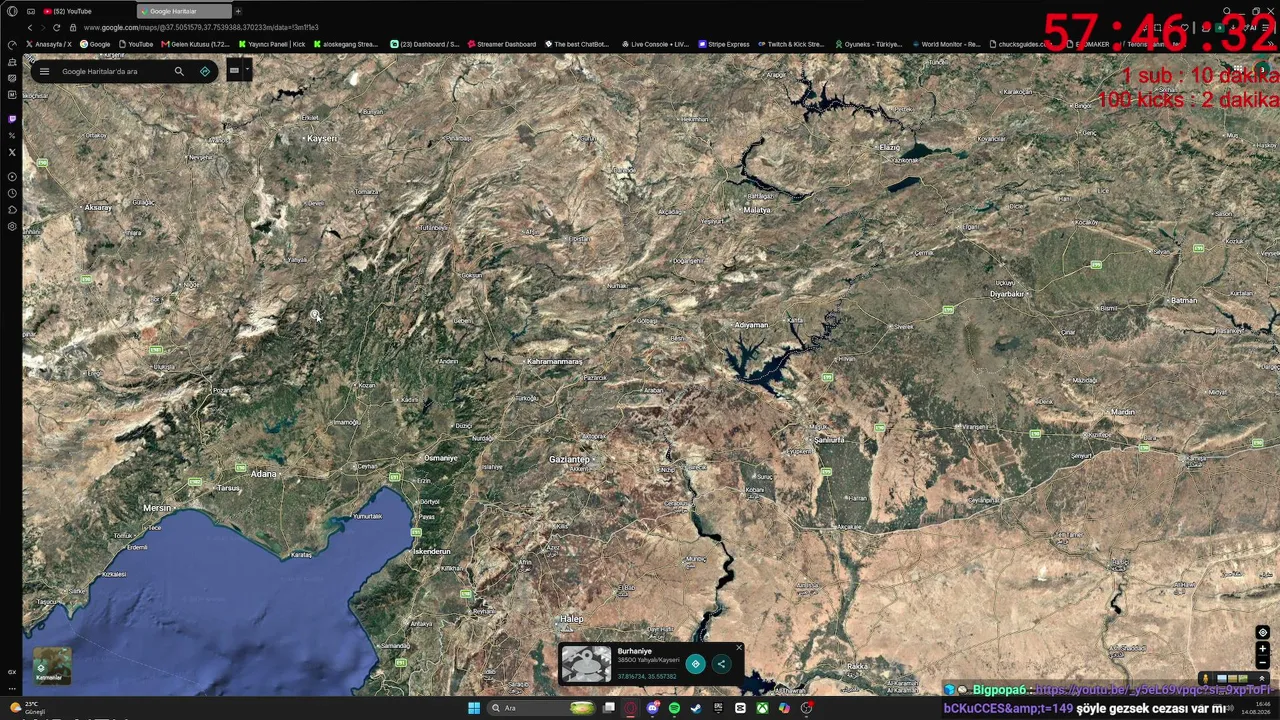The height and width of the screenshot is (720, 1280).
Task: Open the Gelen Kutusu Gmail bookmark
Action: (x=196, y=44)
